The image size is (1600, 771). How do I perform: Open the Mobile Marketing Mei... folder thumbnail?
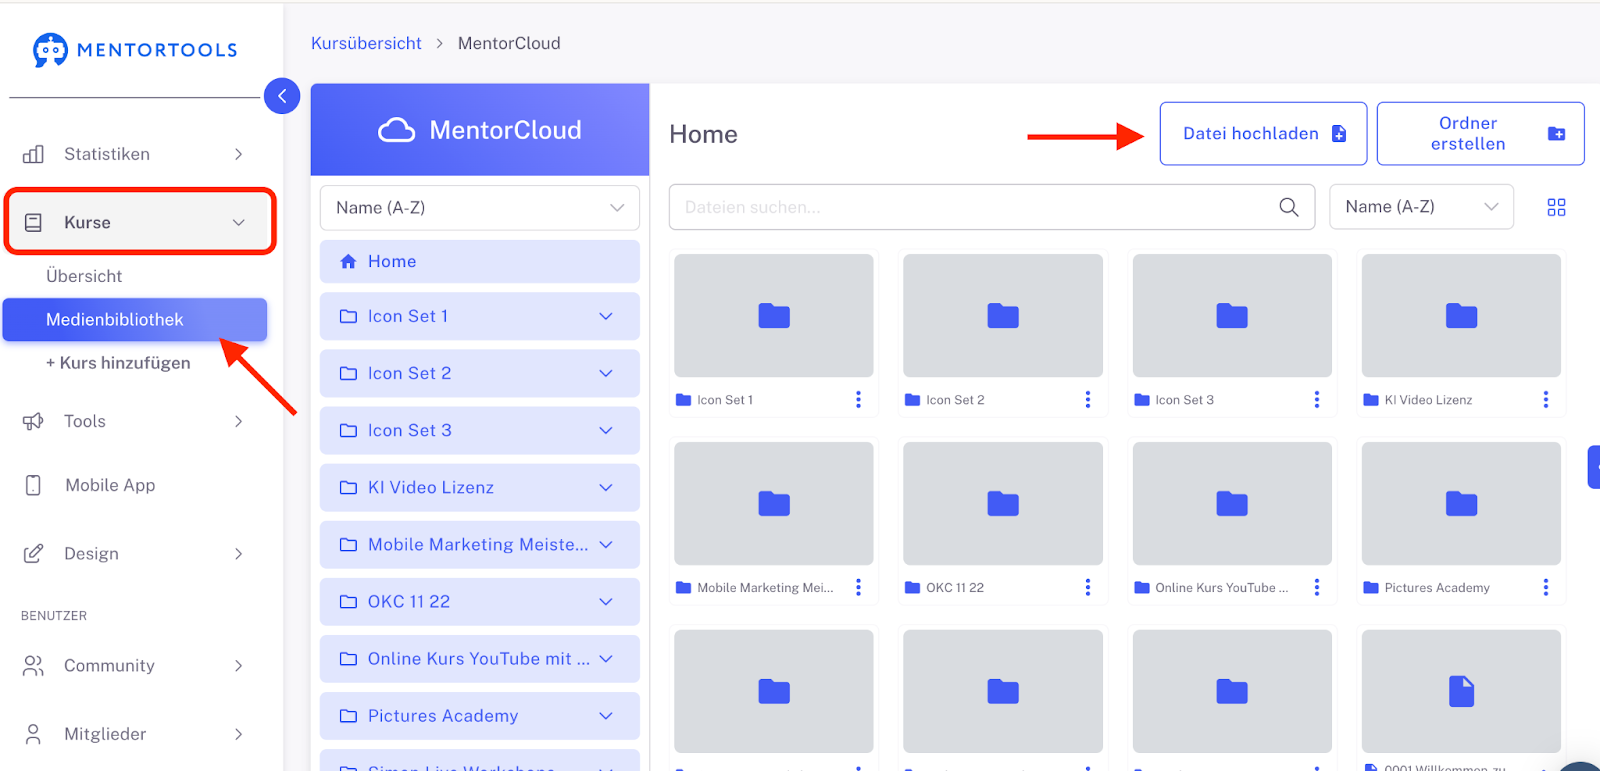(774, 503)
